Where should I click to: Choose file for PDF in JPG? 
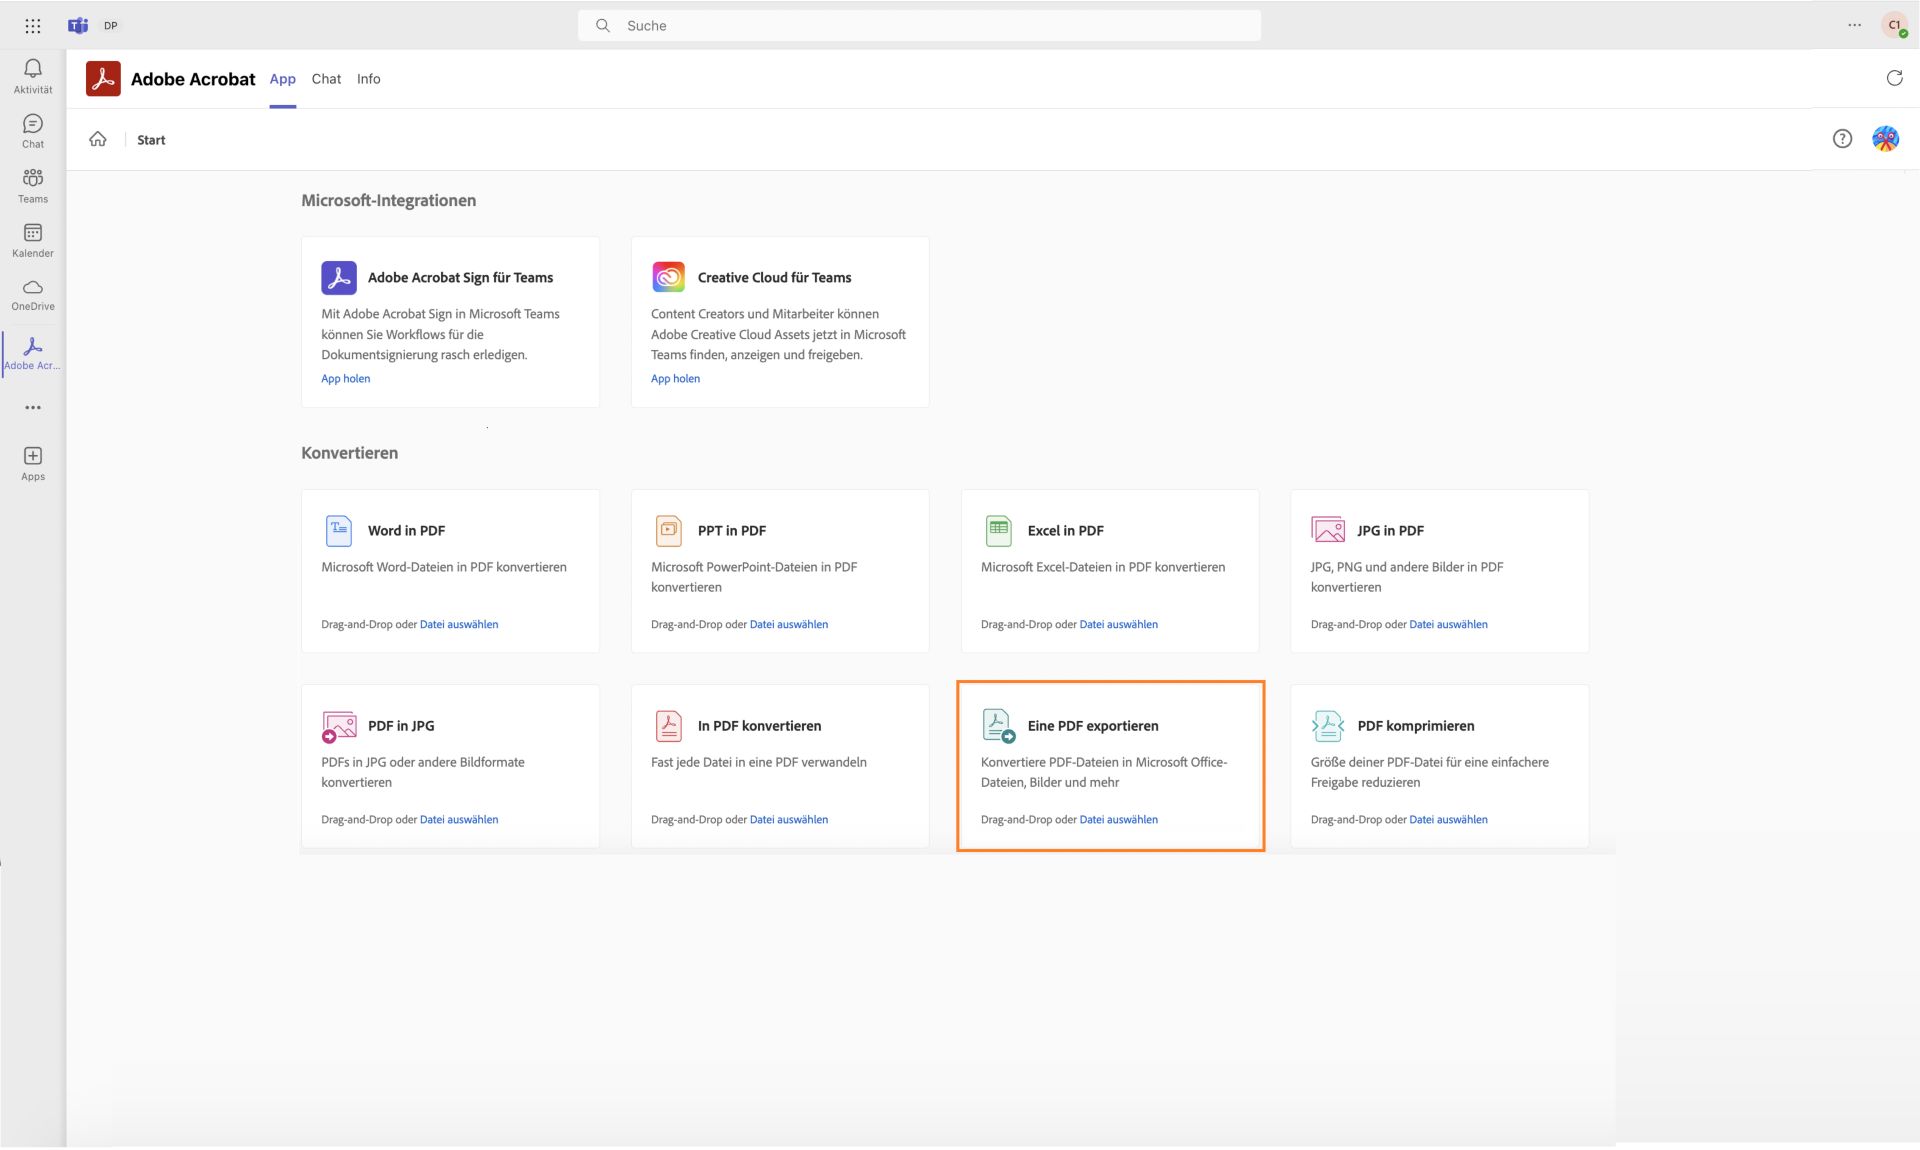[x=459, y=819]
